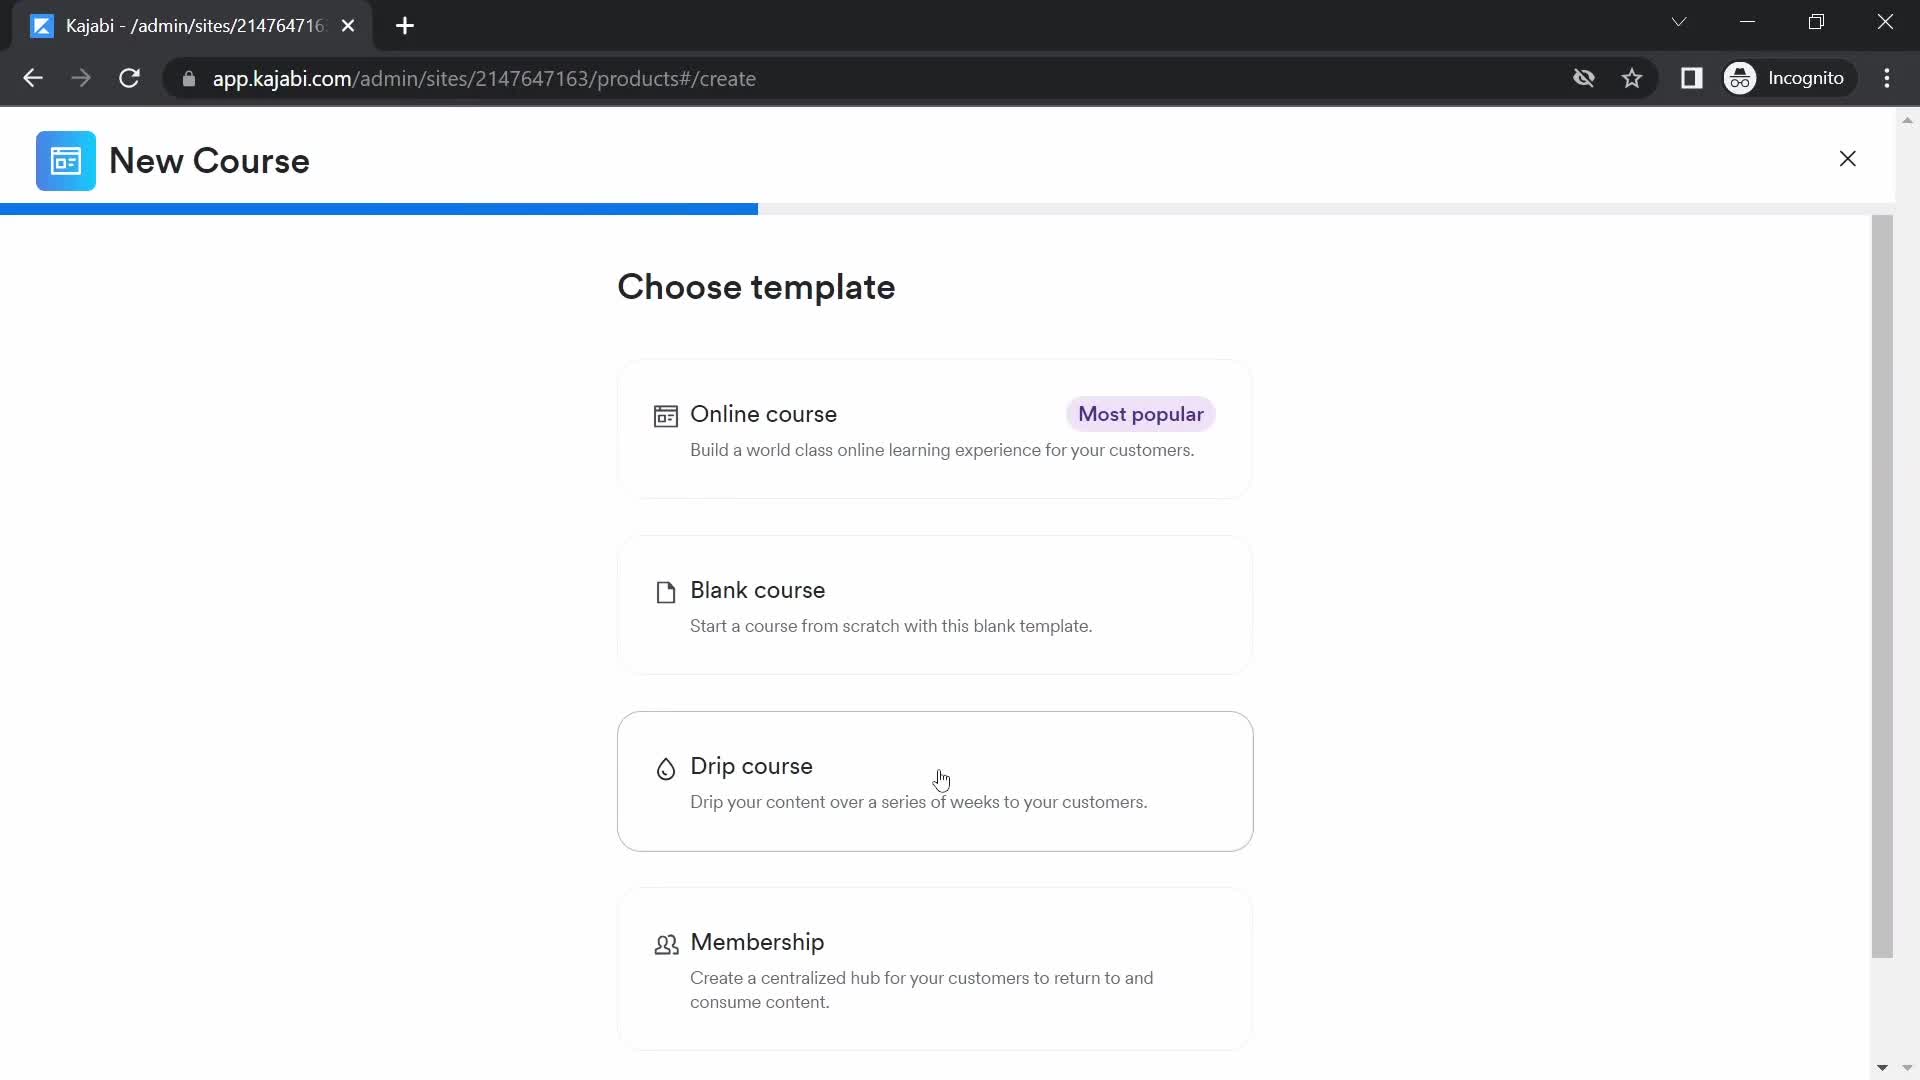This screenshot has width=1920, height=1080.
Task: Click the Drip course droplet icon
Action: pos(665,768)
